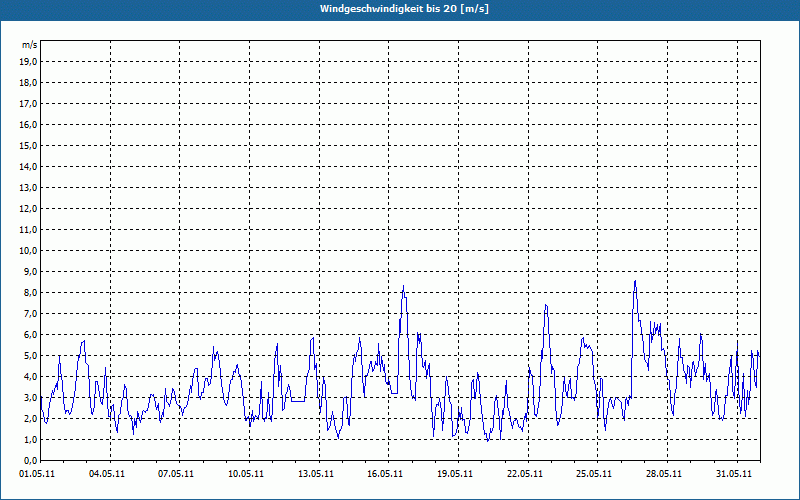
Task: Click the 7,0 y-axis label
Action: [x=30, y=313]
